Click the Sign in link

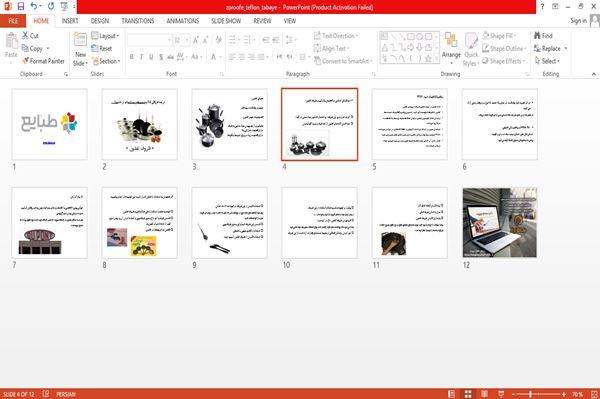coord(578,21)
